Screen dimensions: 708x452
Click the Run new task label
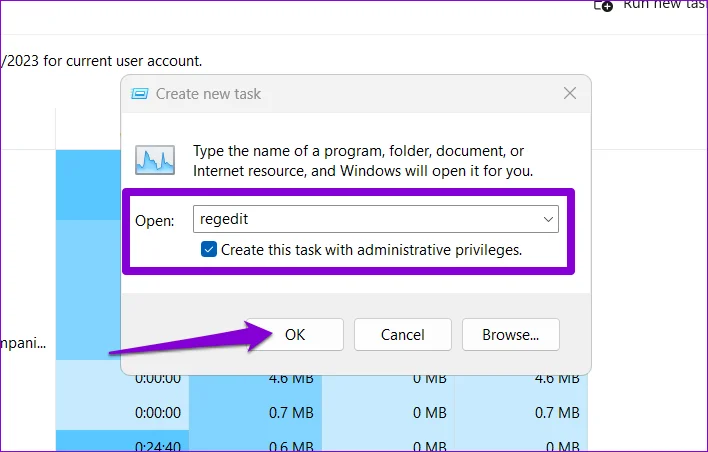[x=665, y=5]
